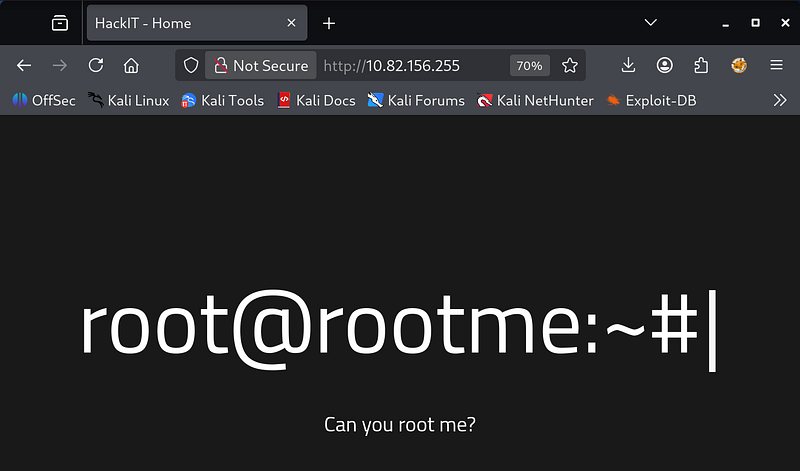Reload the current page
Screen dimensions: 800x471
pos(96,66)
